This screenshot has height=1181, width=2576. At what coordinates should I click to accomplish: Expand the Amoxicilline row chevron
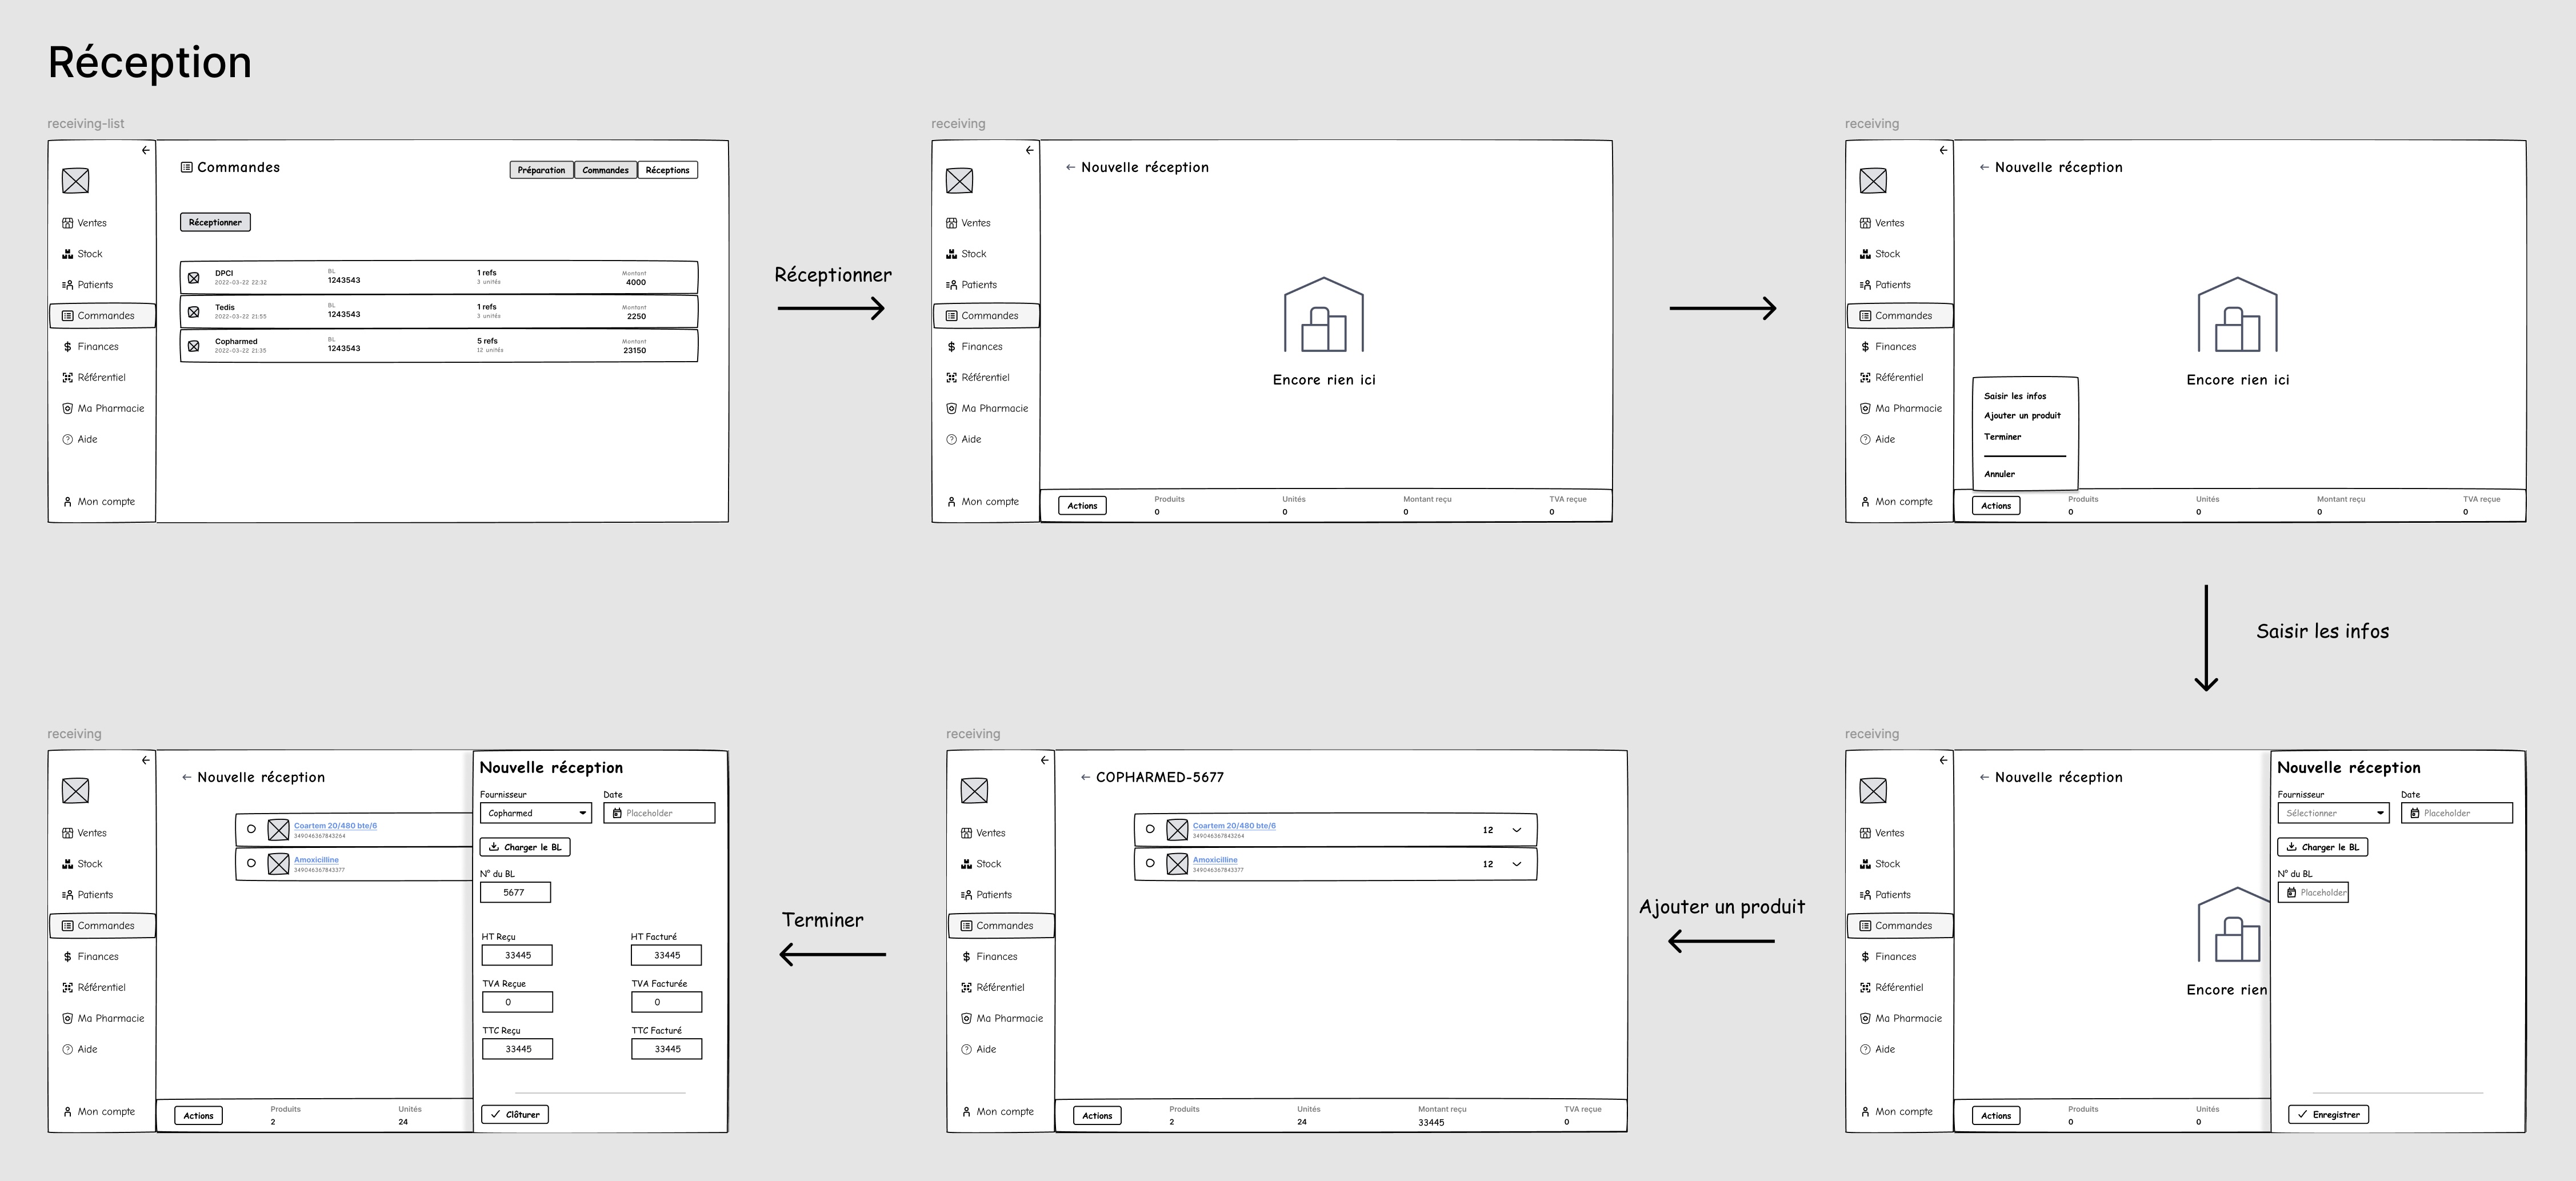click(x=1516, y=864)
